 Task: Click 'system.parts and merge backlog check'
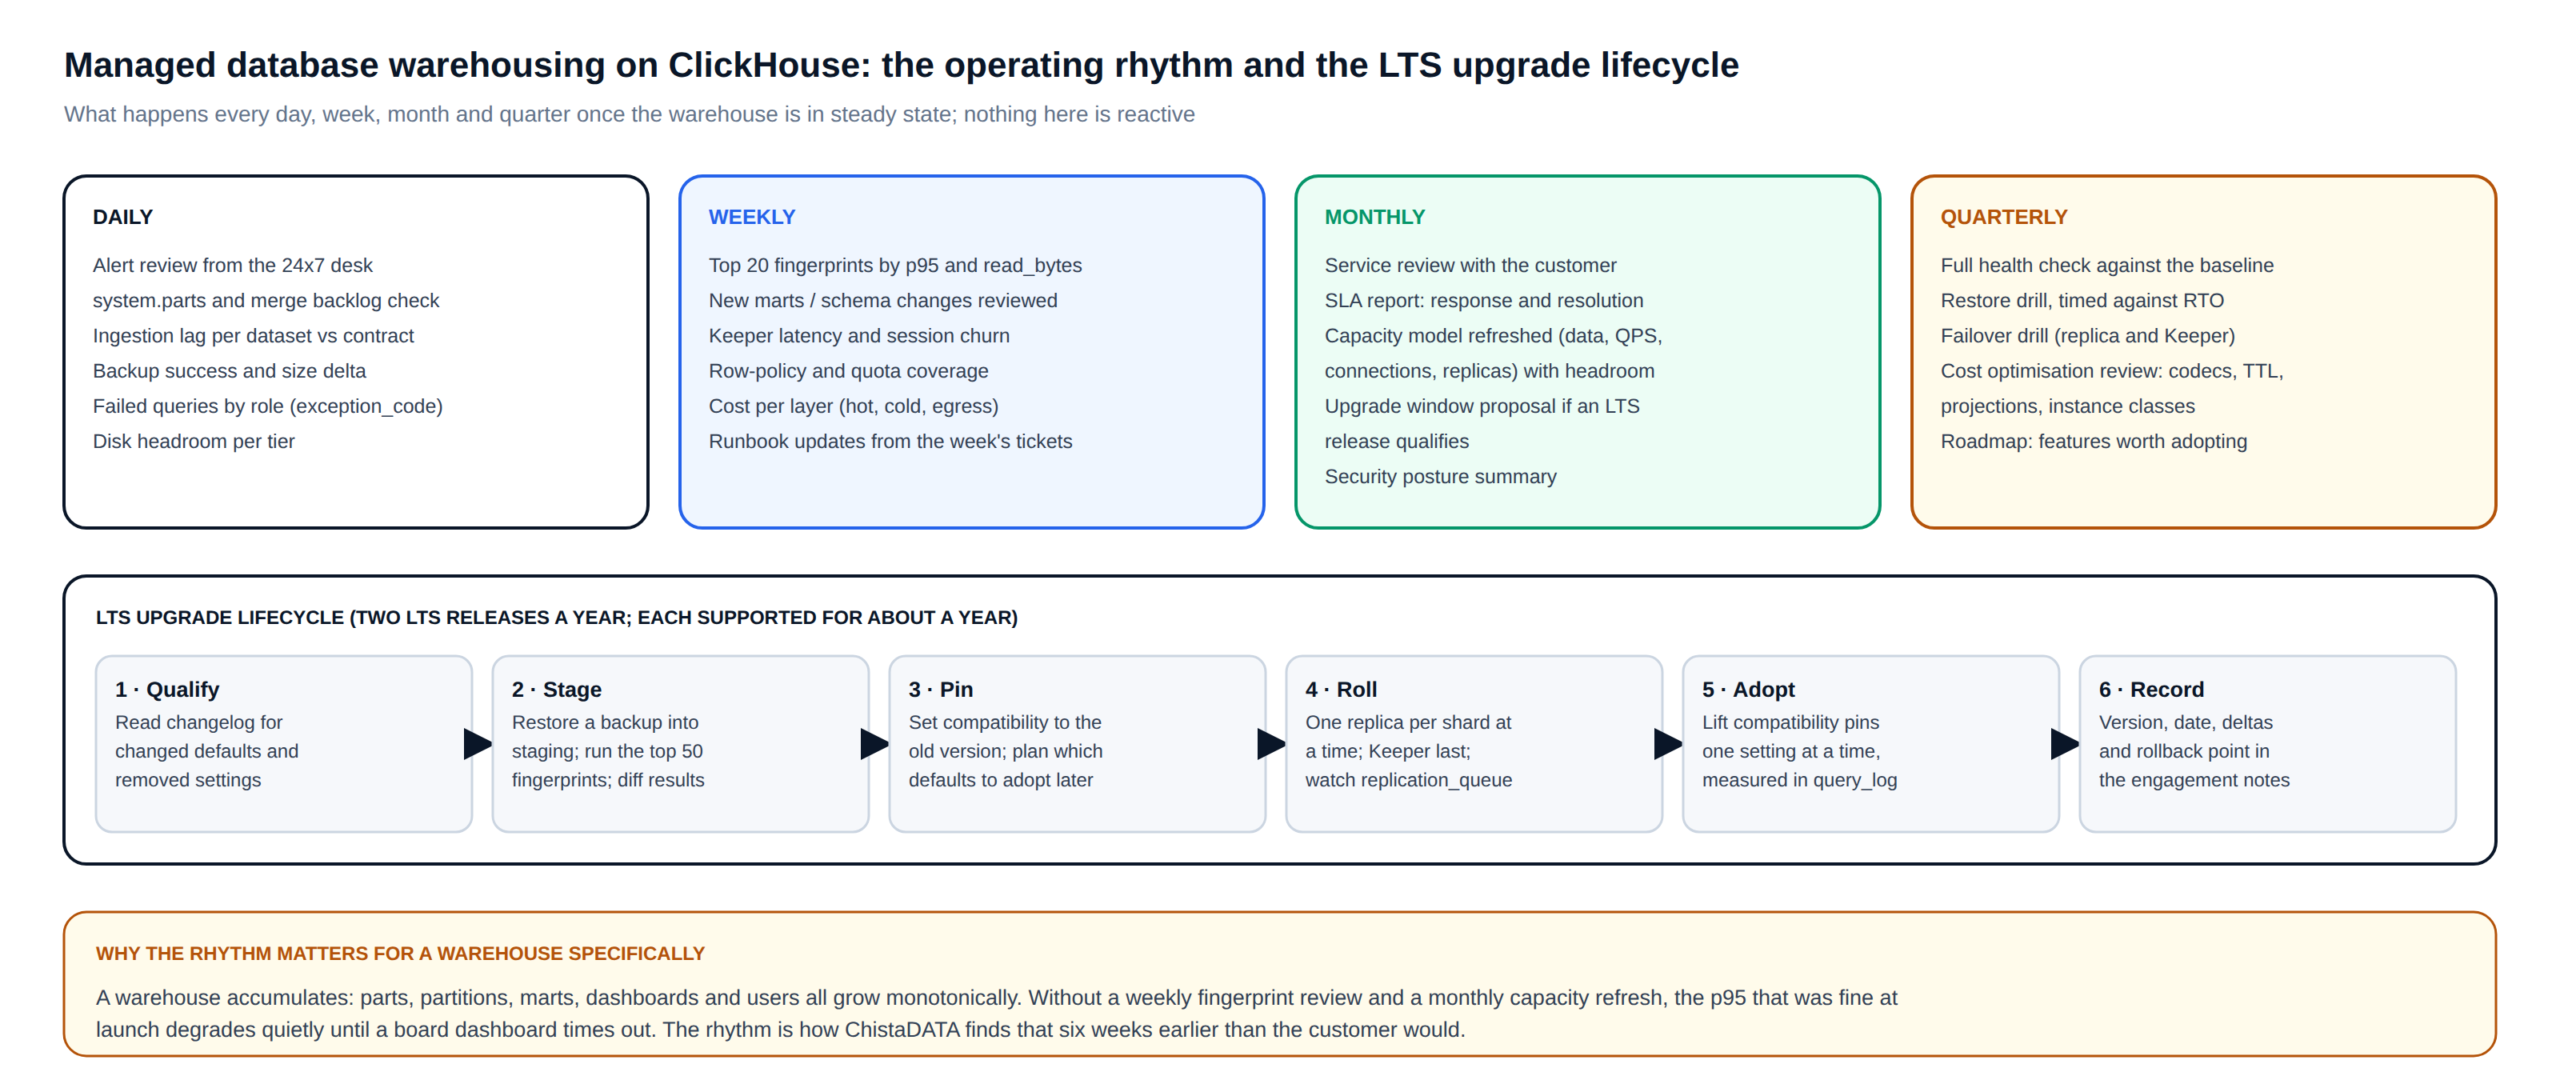[x=266, y=300]
